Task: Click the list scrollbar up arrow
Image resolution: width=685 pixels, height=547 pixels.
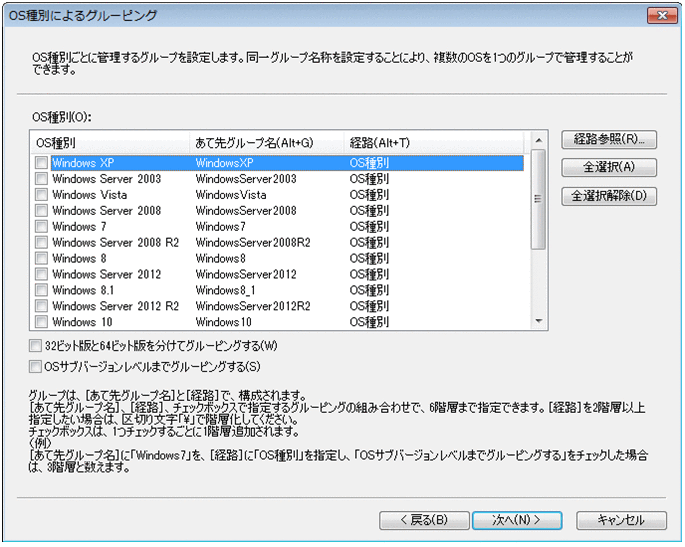Action: (x=539, y=140)
